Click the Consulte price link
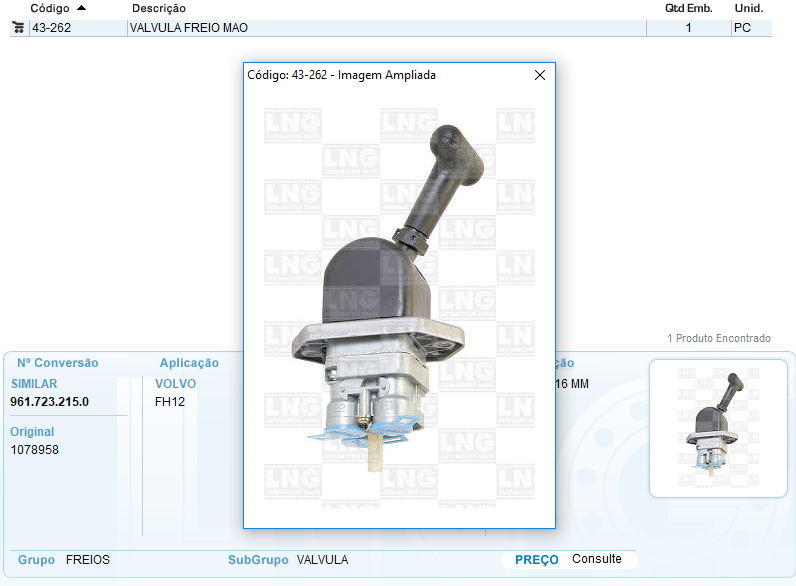 pos(596,559)
